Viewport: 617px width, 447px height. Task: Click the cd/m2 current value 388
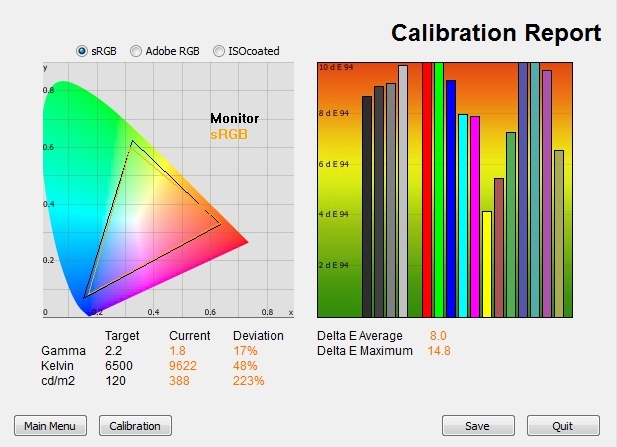(179, 381)
